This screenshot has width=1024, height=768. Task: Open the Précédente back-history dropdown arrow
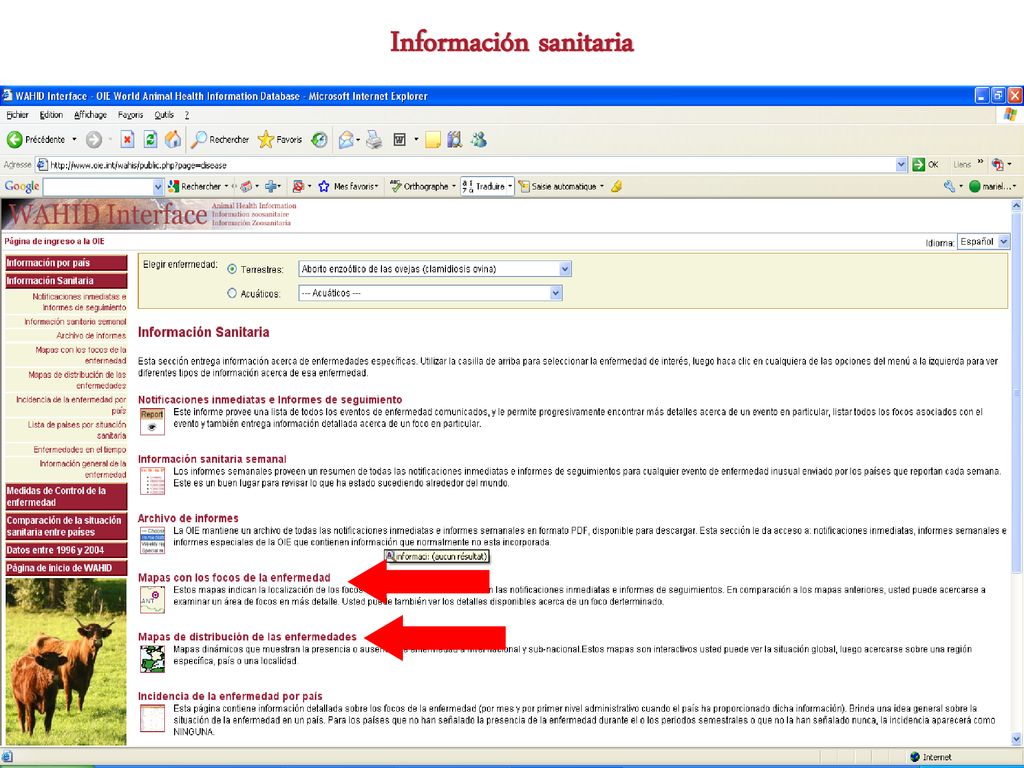click(74, 139)
